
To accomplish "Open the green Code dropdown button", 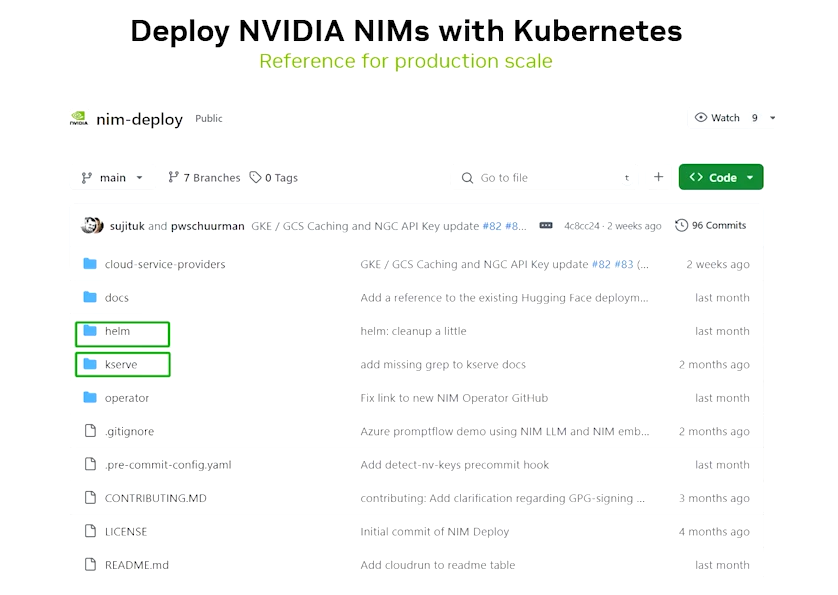I will pyautogui.click(x=721, y=177).
